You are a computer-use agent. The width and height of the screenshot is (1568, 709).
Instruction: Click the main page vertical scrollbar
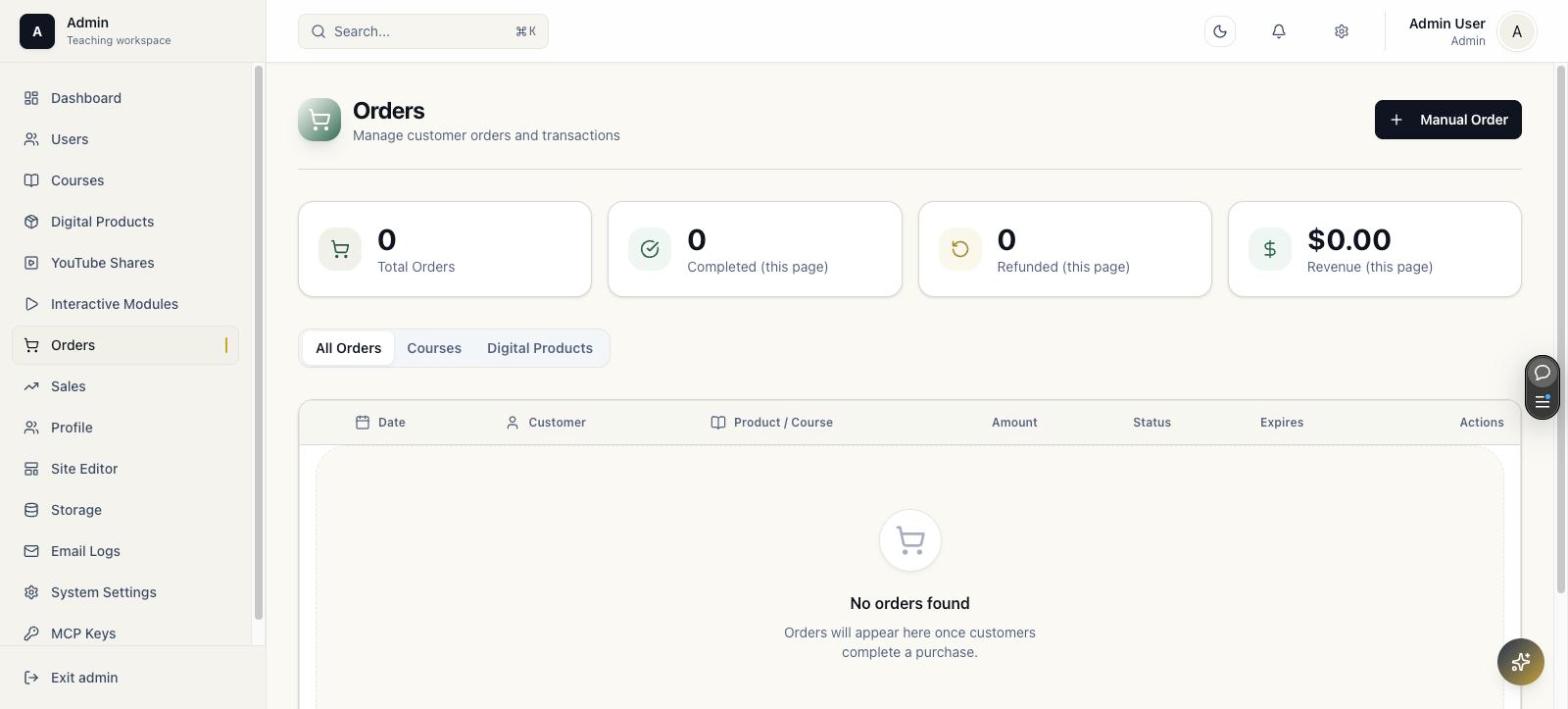pyautogui.click(x=1560, y=329)
